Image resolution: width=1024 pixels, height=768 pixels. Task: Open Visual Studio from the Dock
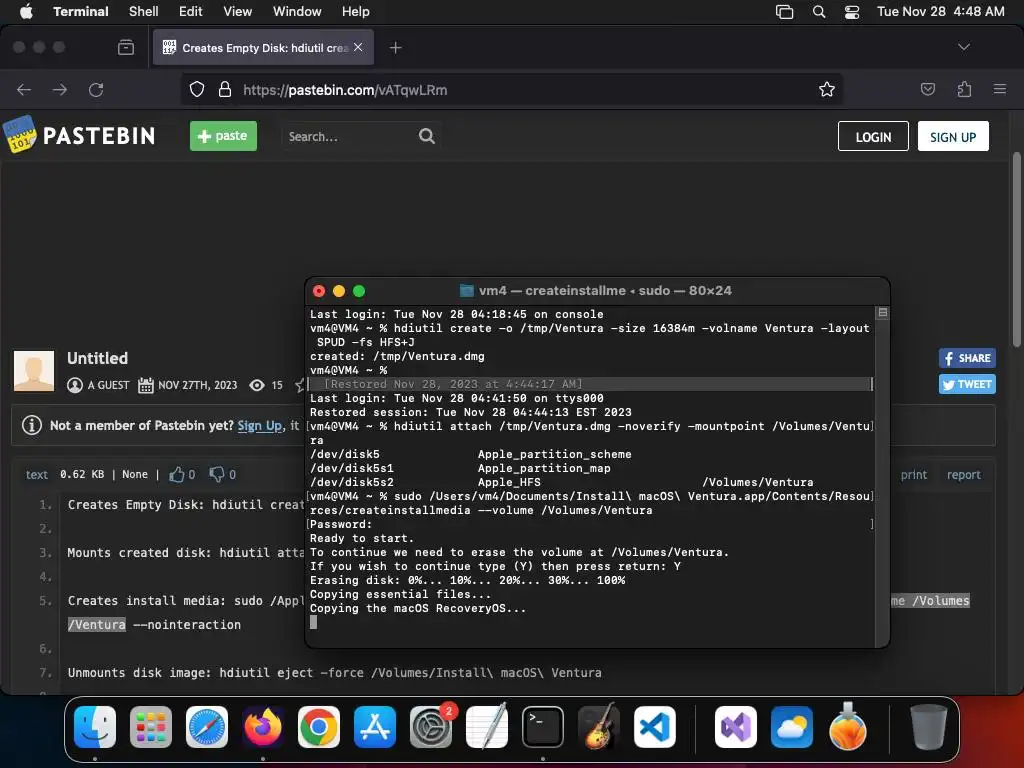736,726
